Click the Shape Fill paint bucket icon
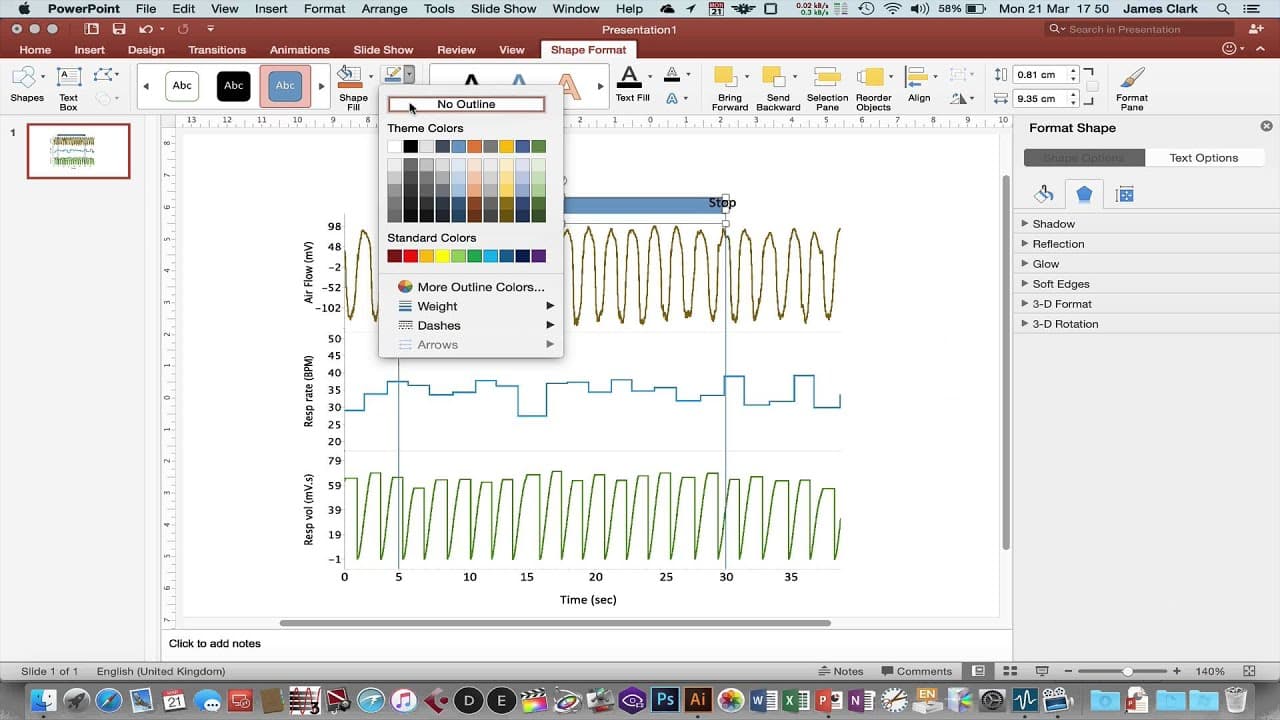 (349, 77)
